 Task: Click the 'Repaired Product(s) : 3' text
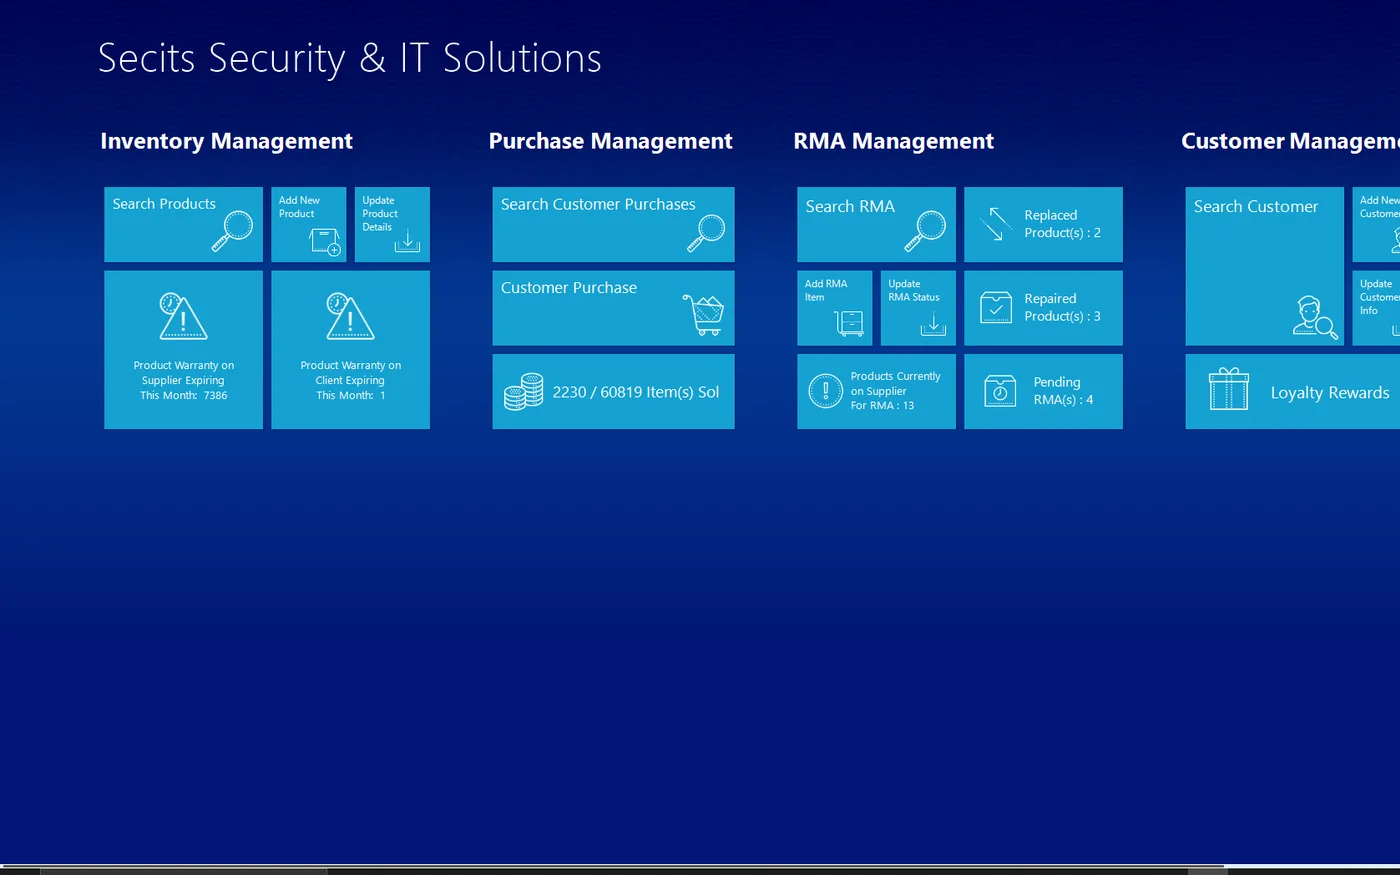[x=1062, y=307]
